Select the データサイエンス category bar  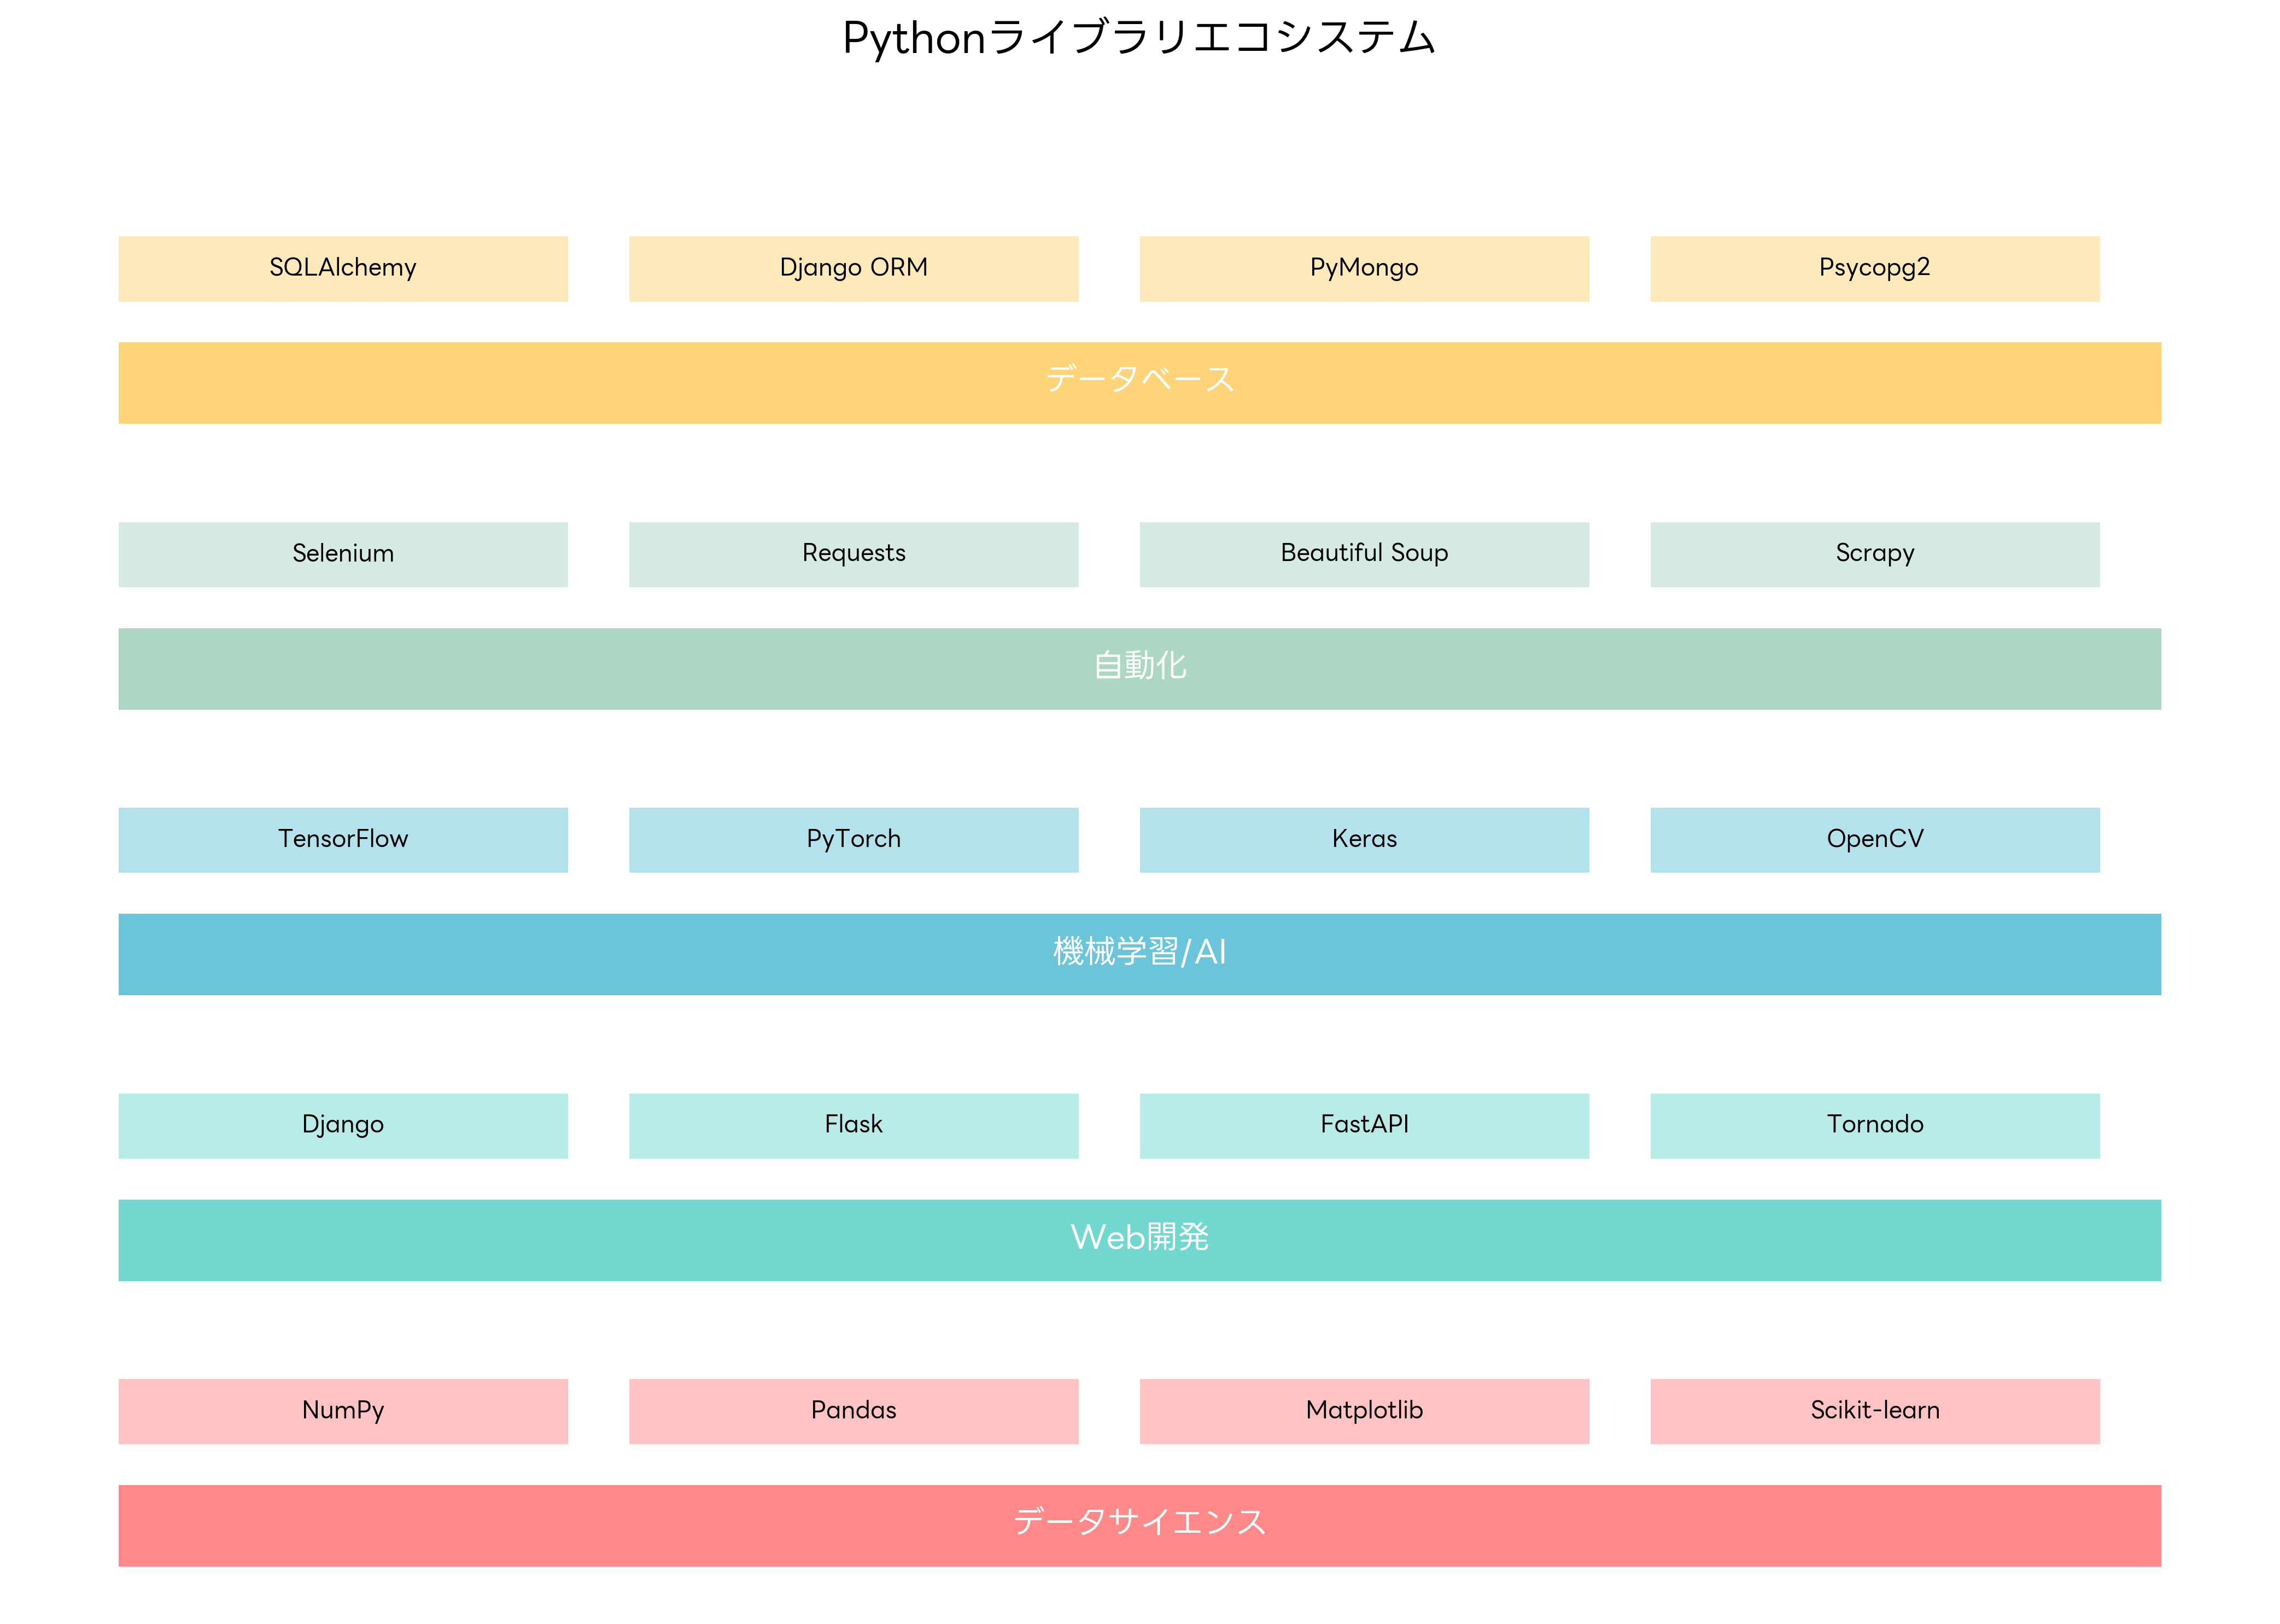[1140, 1526]
